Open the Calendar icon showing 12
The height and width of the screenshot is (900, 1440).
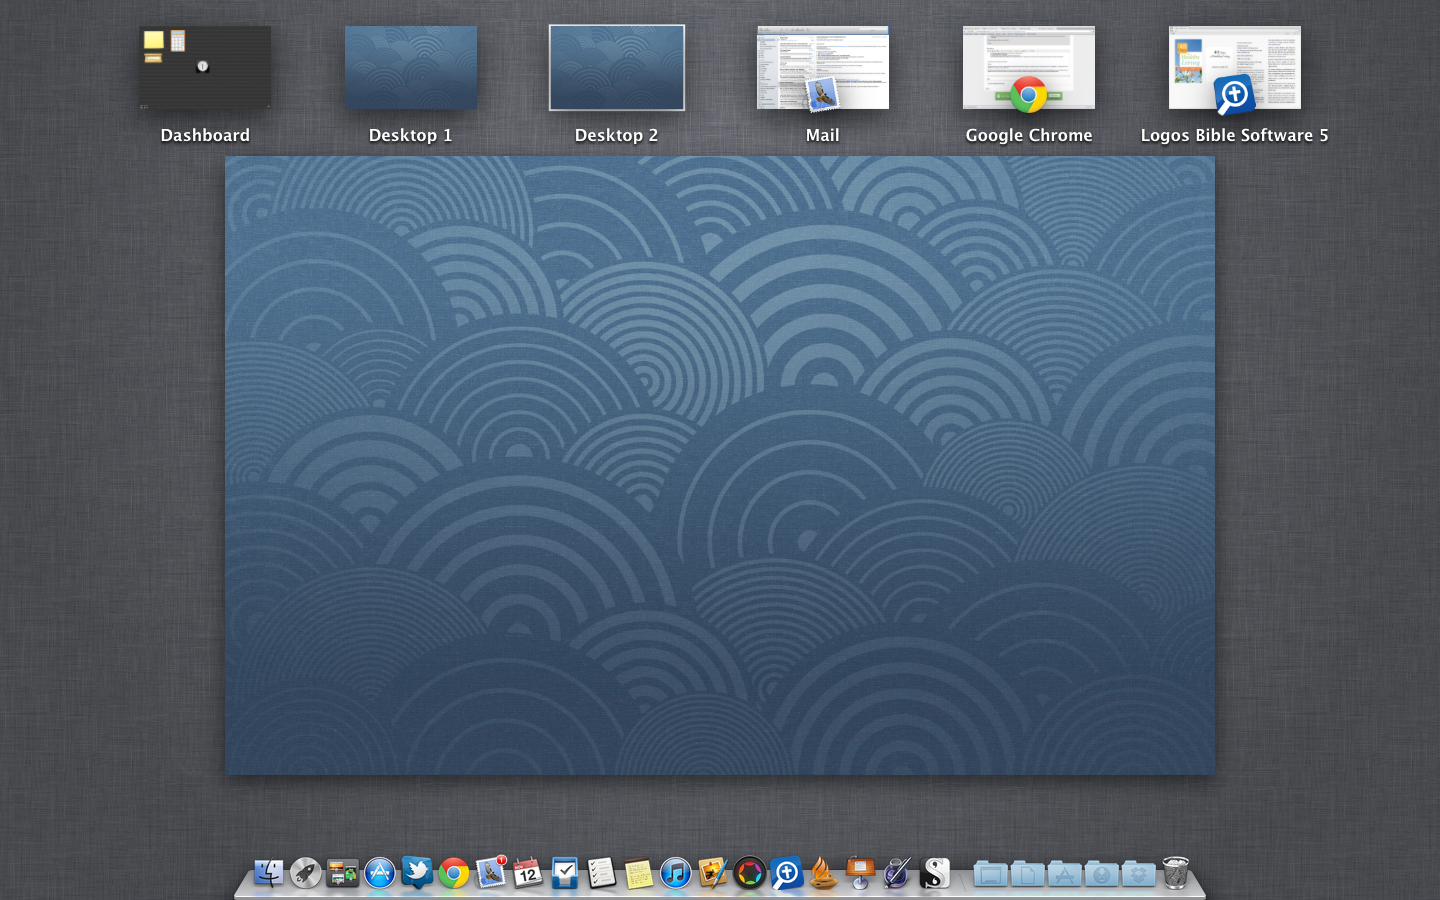[528, 873]
